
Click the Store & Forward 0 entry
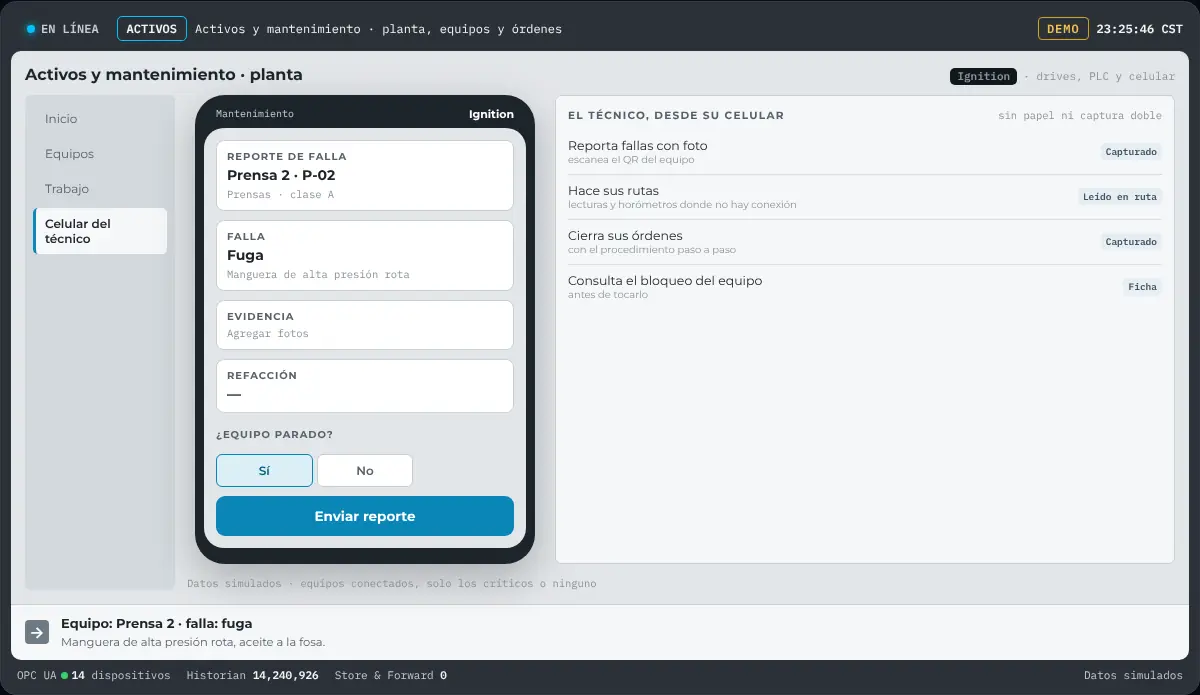coord(391,676)
